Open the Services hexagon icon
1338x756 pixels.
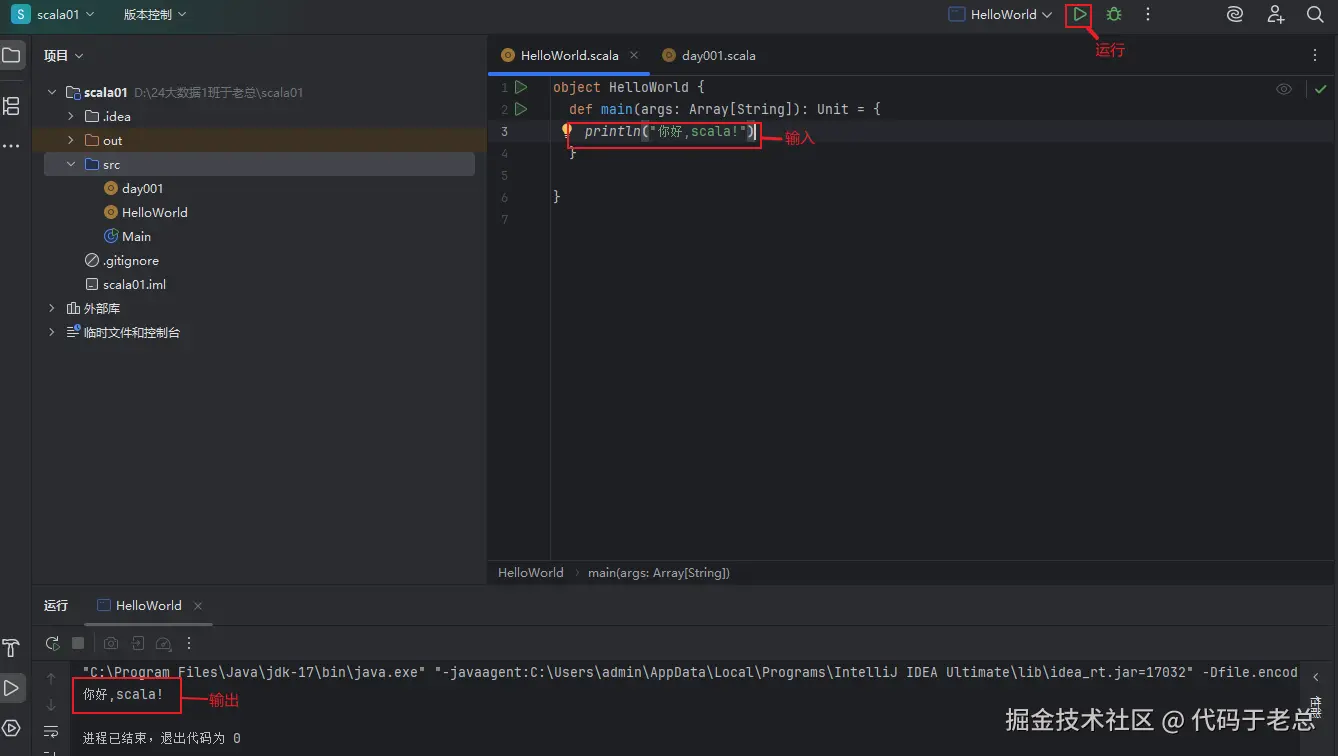pyautogui.click(x=12, y=727)
